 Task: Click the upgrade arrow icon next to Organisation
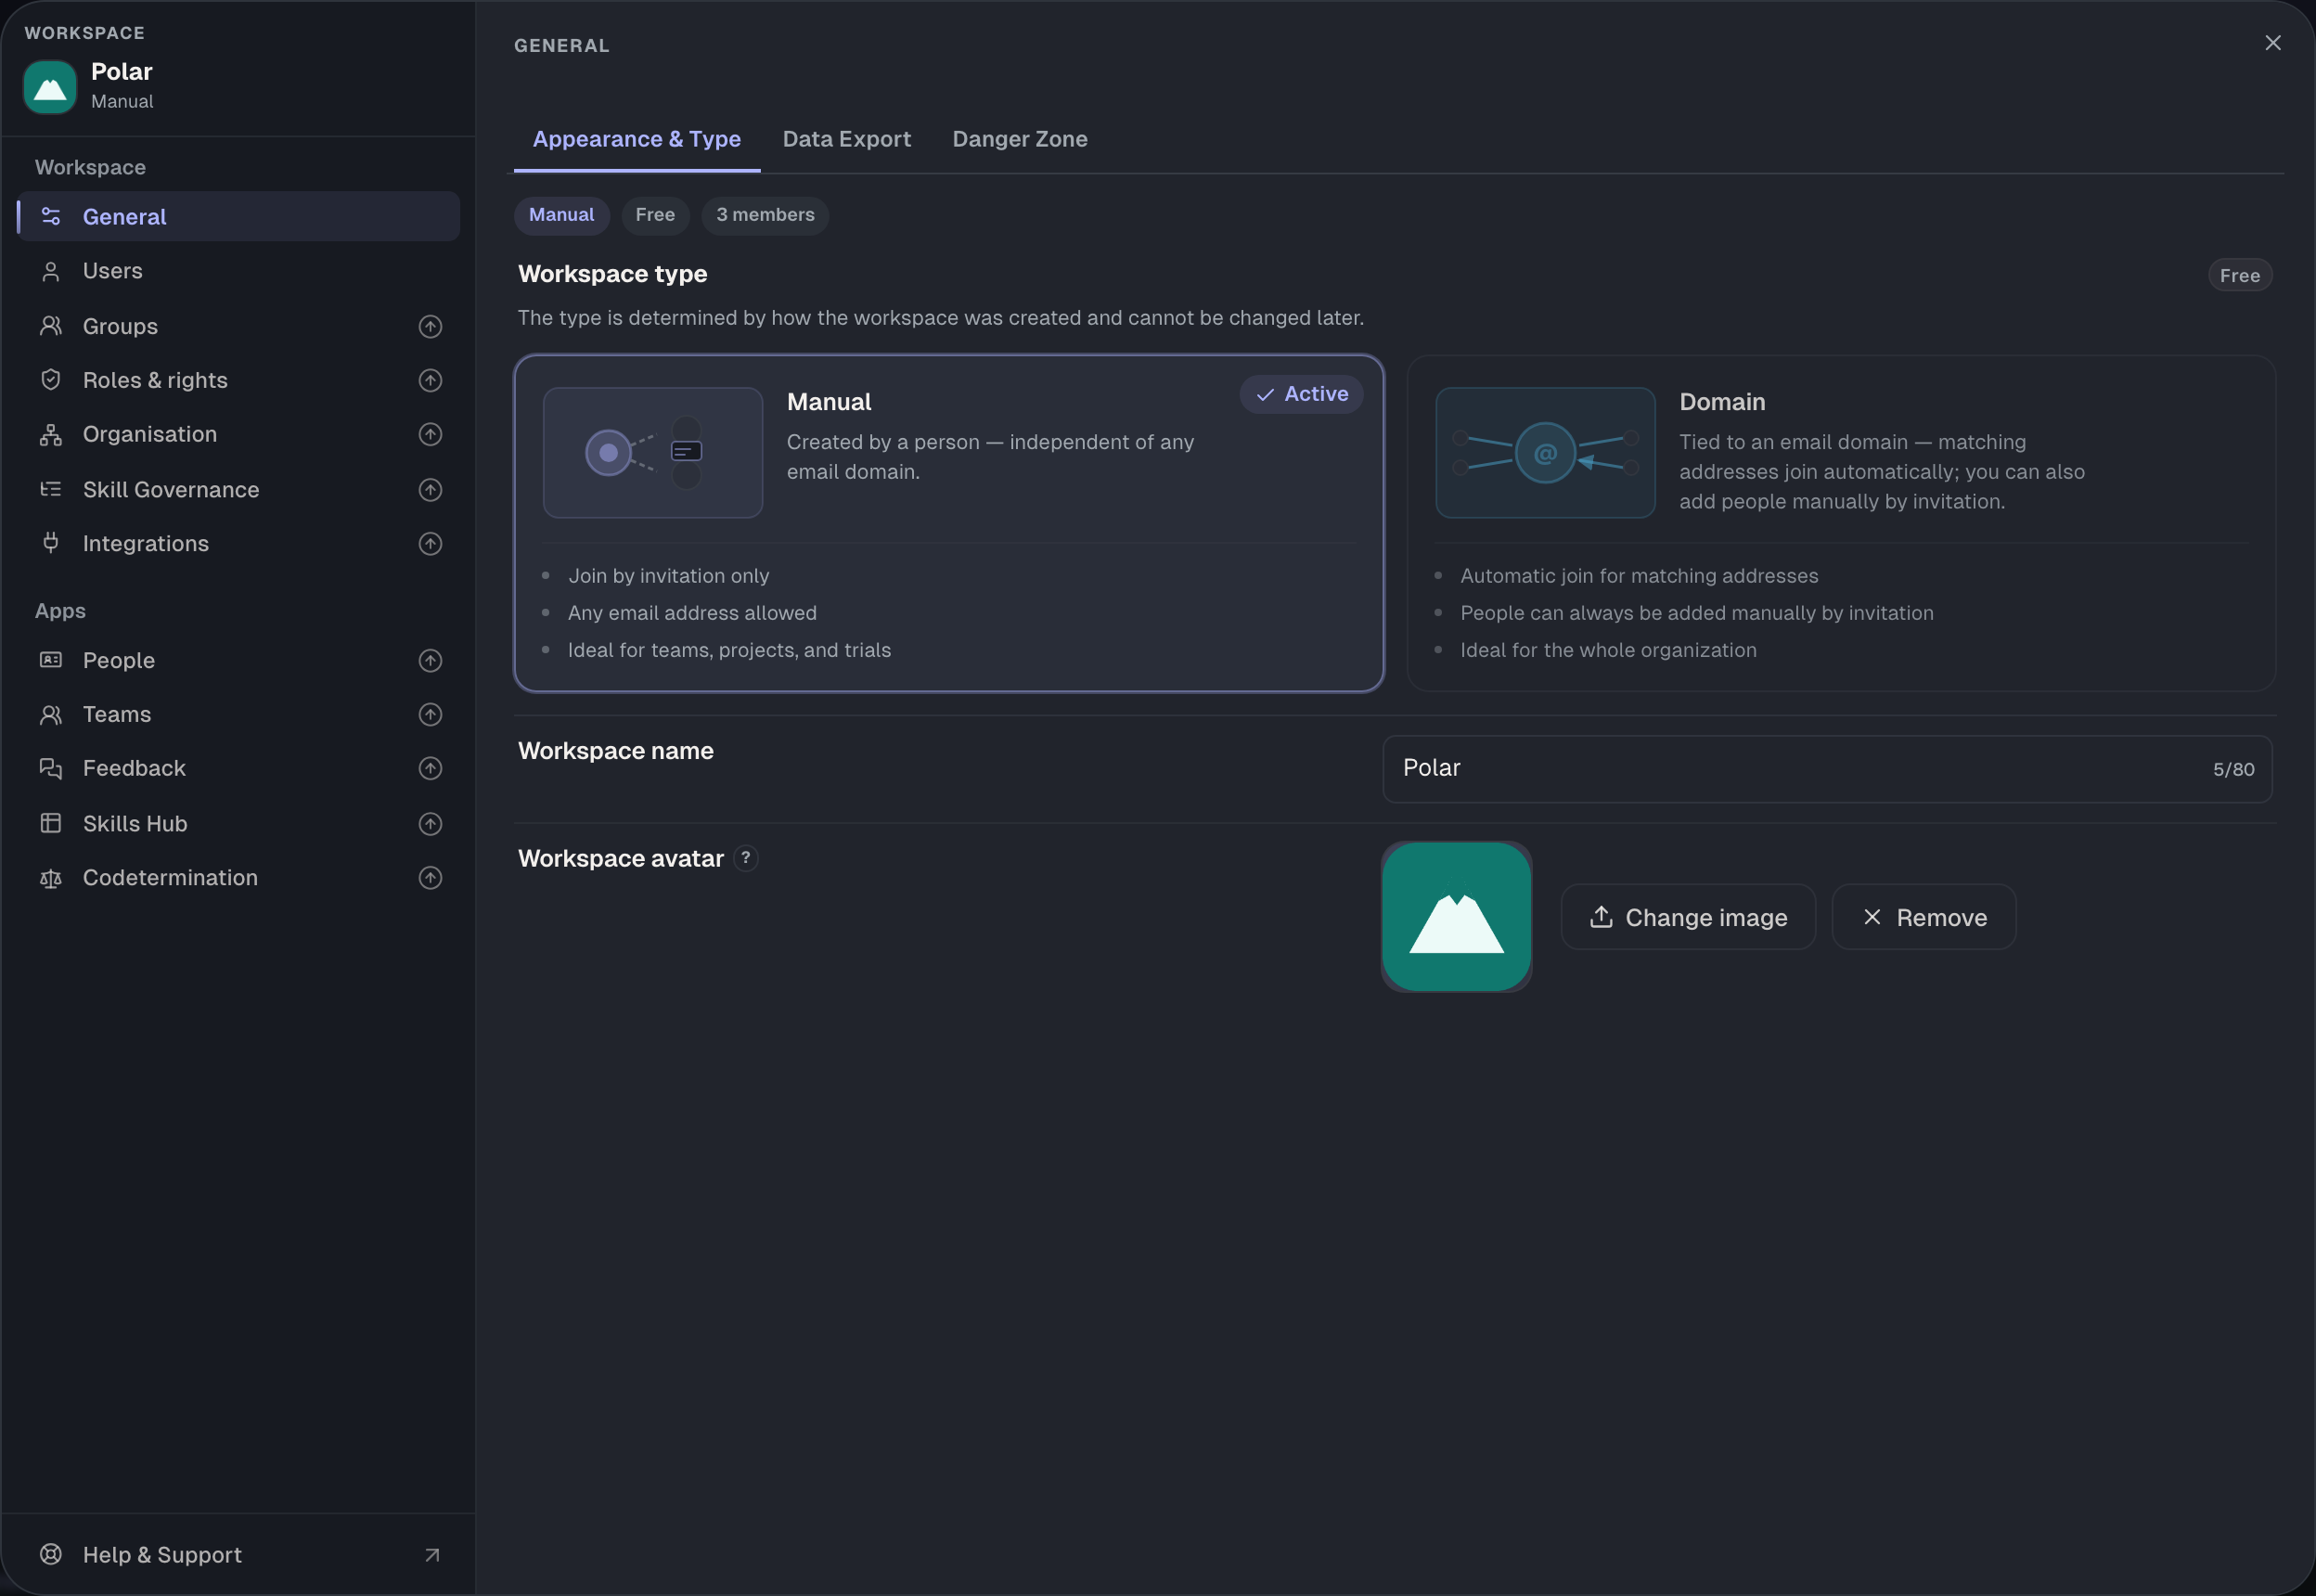430,434
